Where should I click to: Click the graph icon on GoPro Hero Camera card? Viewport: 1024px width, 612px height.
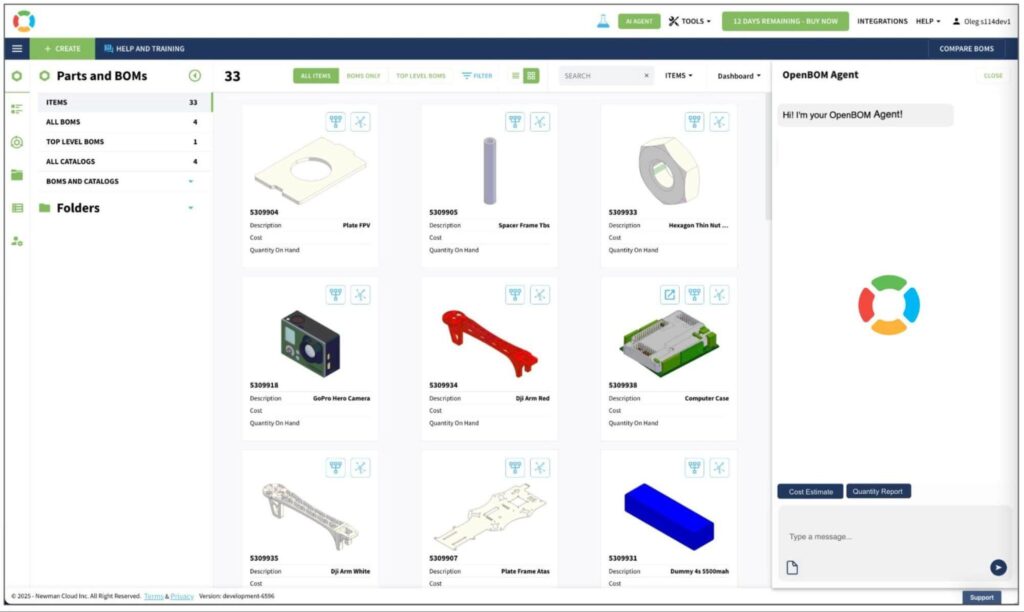360,295
